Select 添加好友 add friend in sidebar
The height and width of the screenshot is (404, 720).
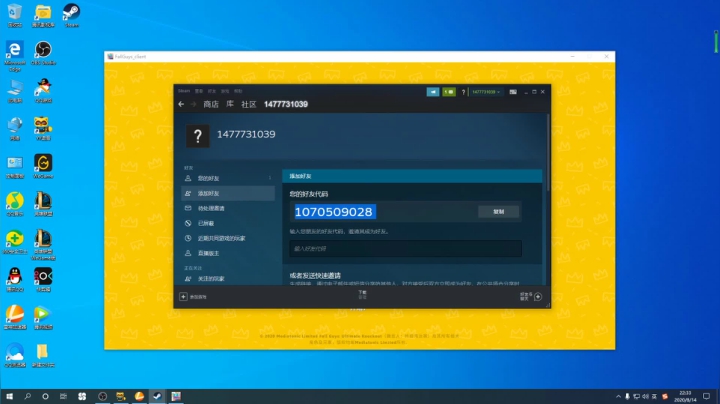228,193
